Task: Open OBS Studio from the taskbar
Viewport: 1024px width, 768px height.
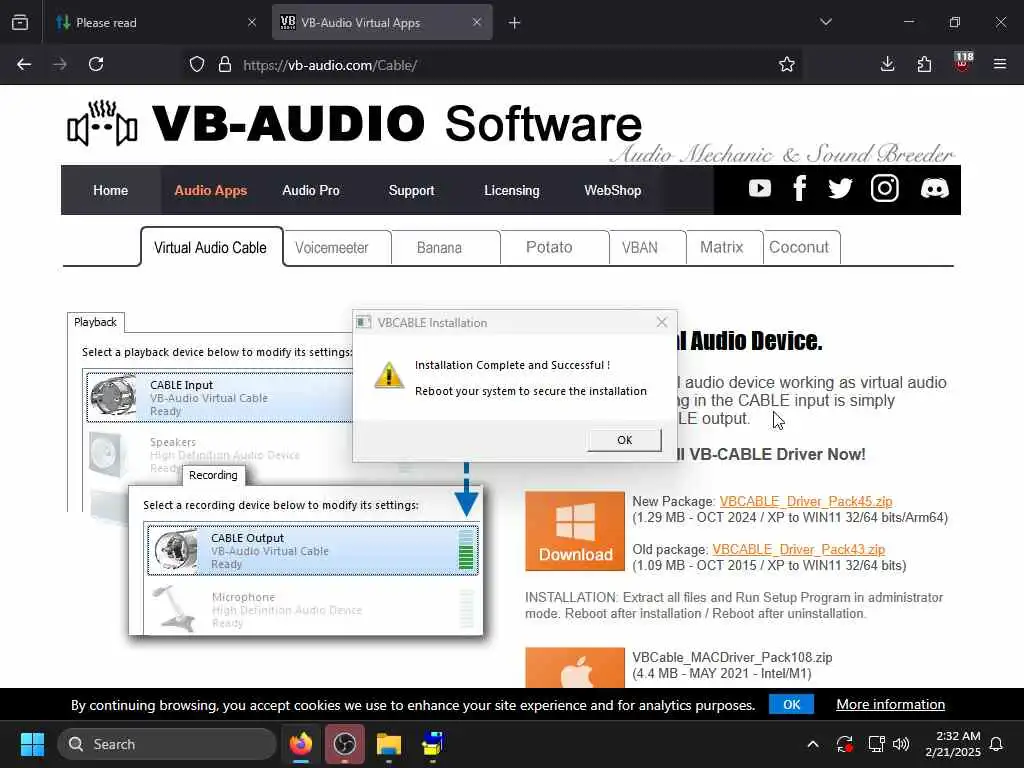Action: (345, 744)
